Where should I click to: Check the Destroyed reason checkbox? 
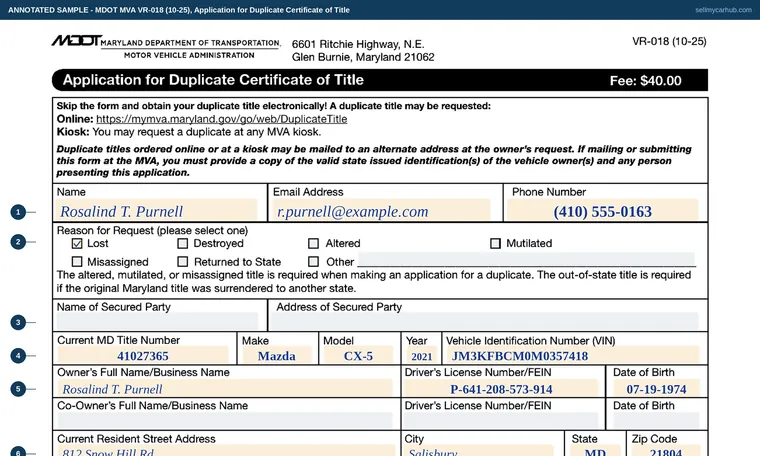click(x=183, y=243)
